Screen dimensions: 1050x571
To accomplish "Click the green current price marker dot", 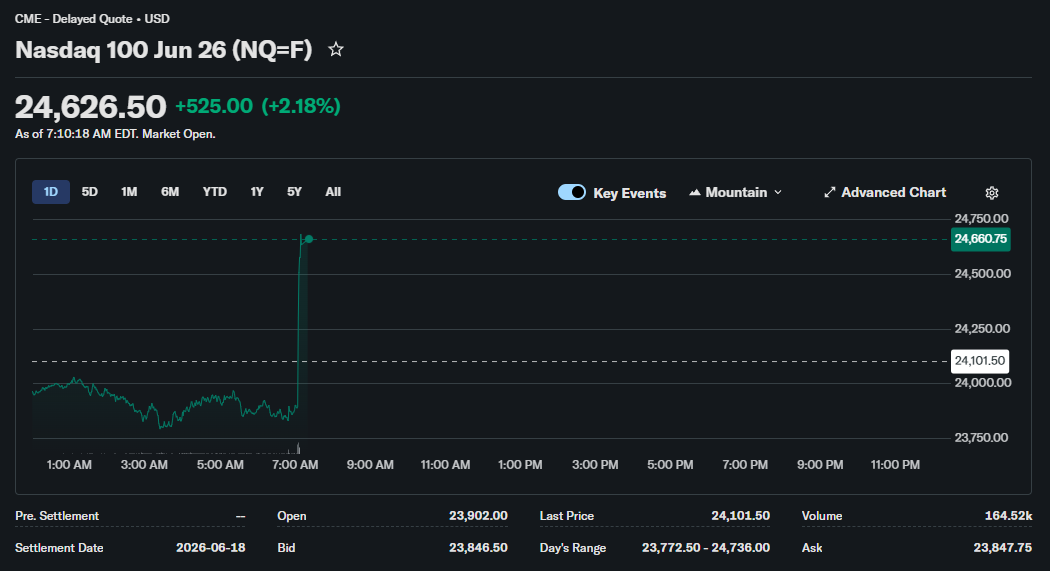I will 309,239.
